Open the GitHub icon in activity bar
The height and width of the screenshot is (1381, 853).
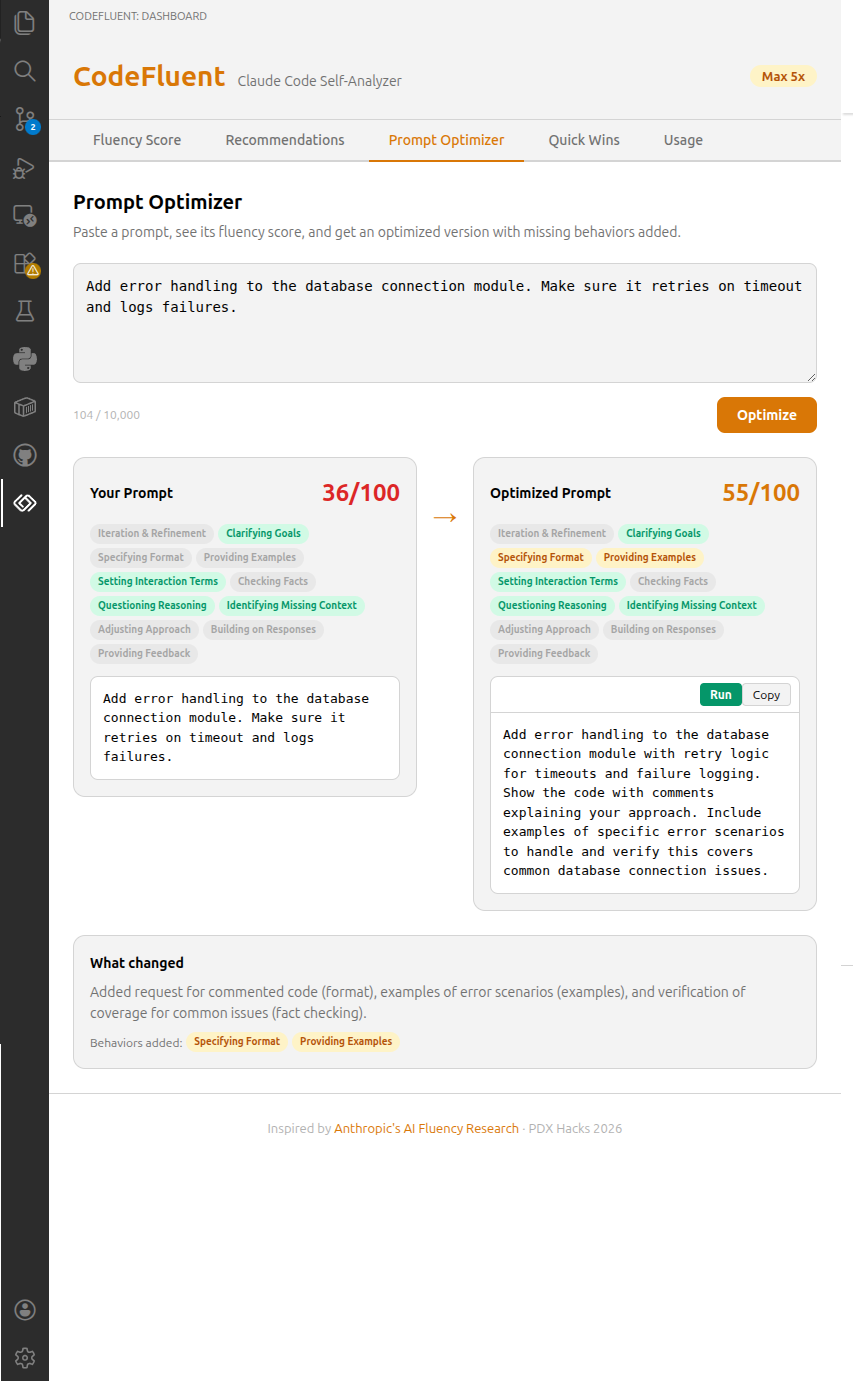pos(24,455)
